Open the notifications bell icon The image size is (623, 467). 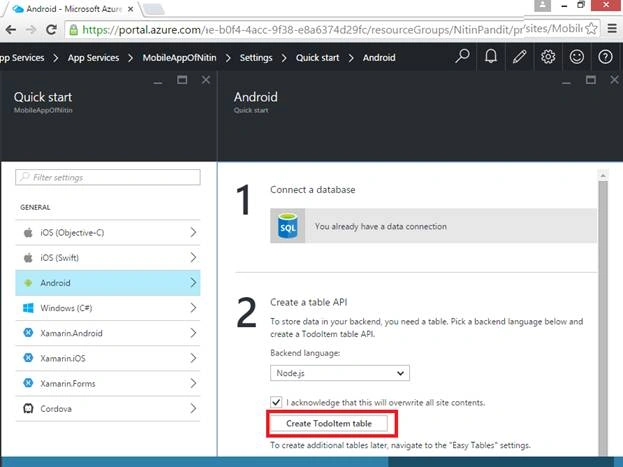pos(491,57)
